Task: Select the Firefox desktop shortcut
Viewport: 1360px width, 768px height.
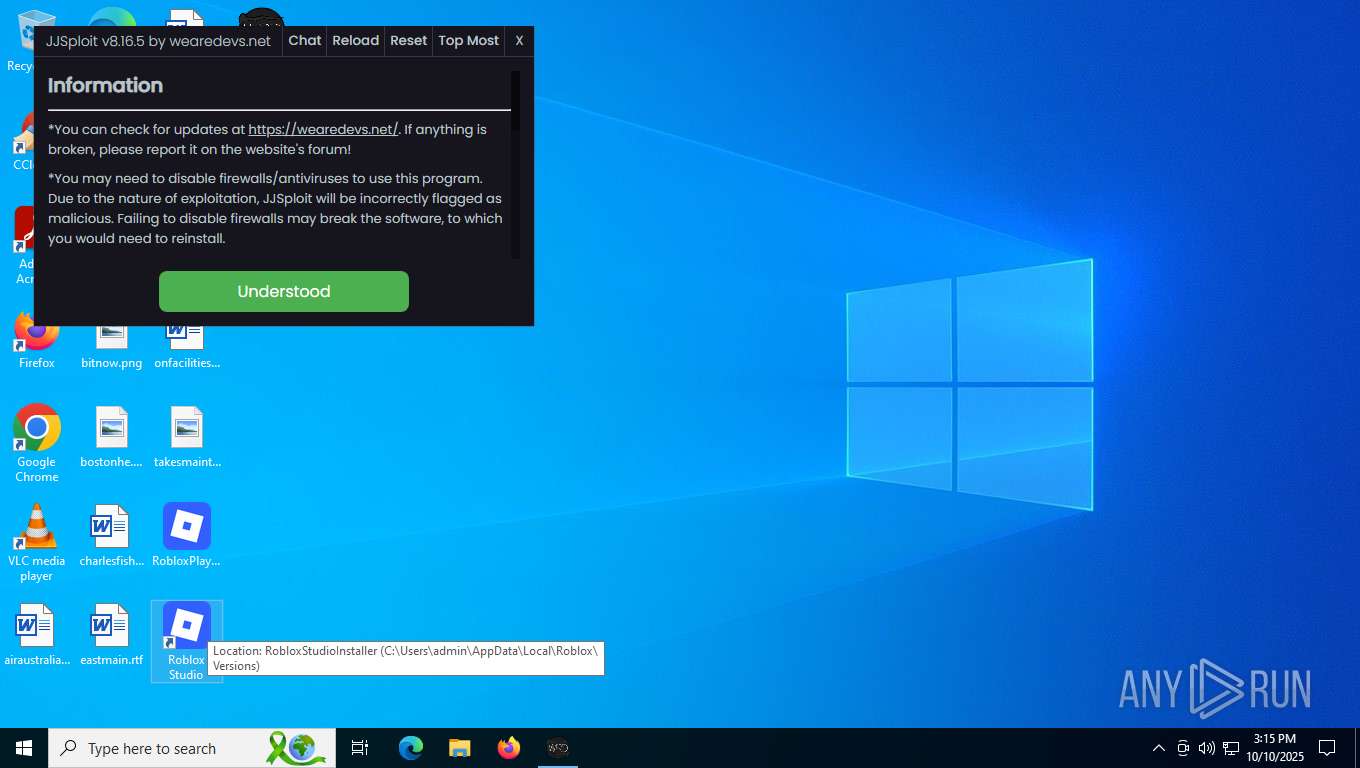Action: pos(37,340)
